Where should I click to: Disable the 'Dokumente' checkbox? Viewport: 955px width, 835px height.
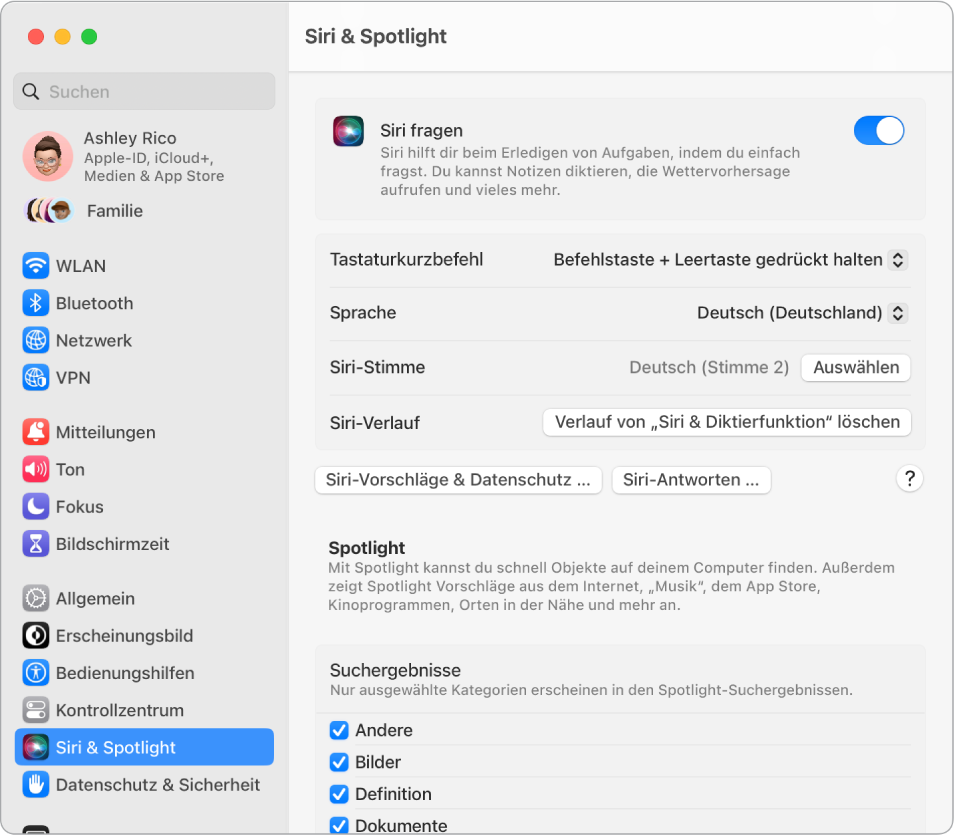pos(338,824)
